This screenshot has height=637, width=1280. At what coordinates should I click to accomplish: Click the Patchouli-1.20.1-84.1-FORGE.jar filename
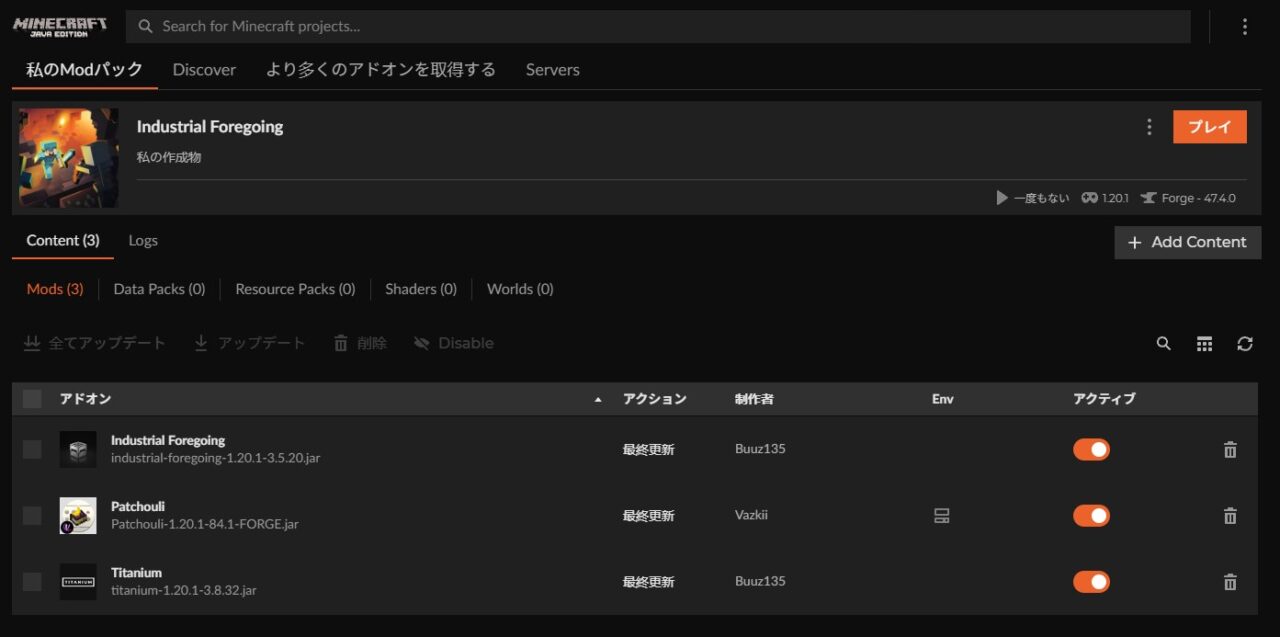(x=205, y=524)
